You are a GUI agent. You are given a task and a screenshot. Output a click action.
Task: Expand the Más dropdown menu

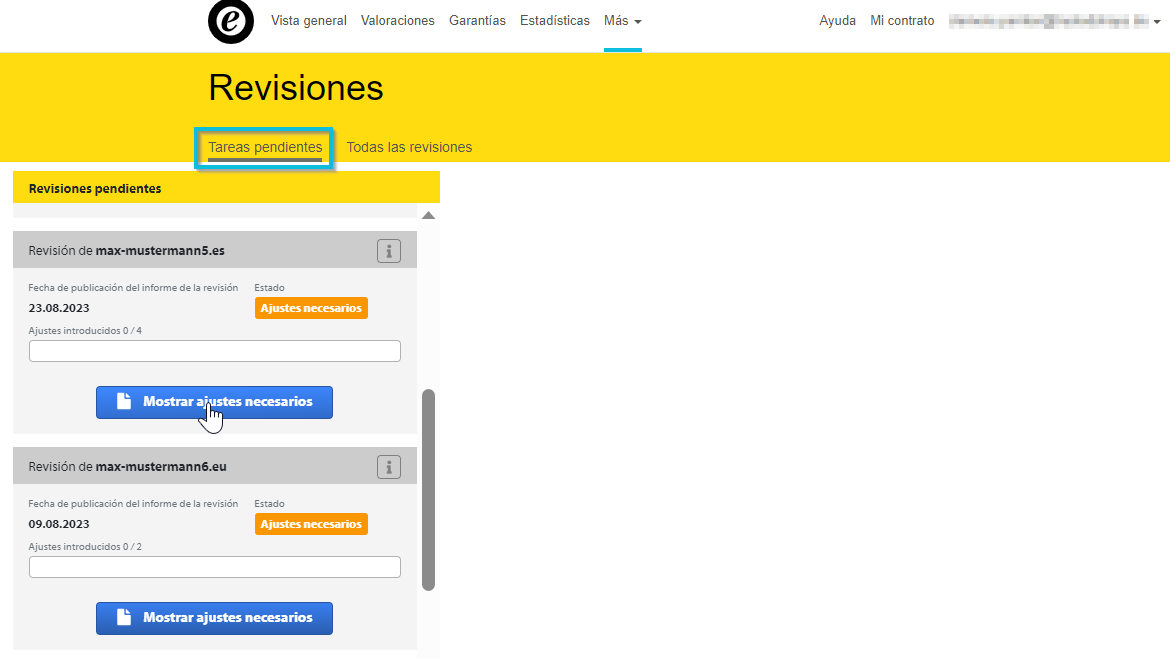(623, 21)
